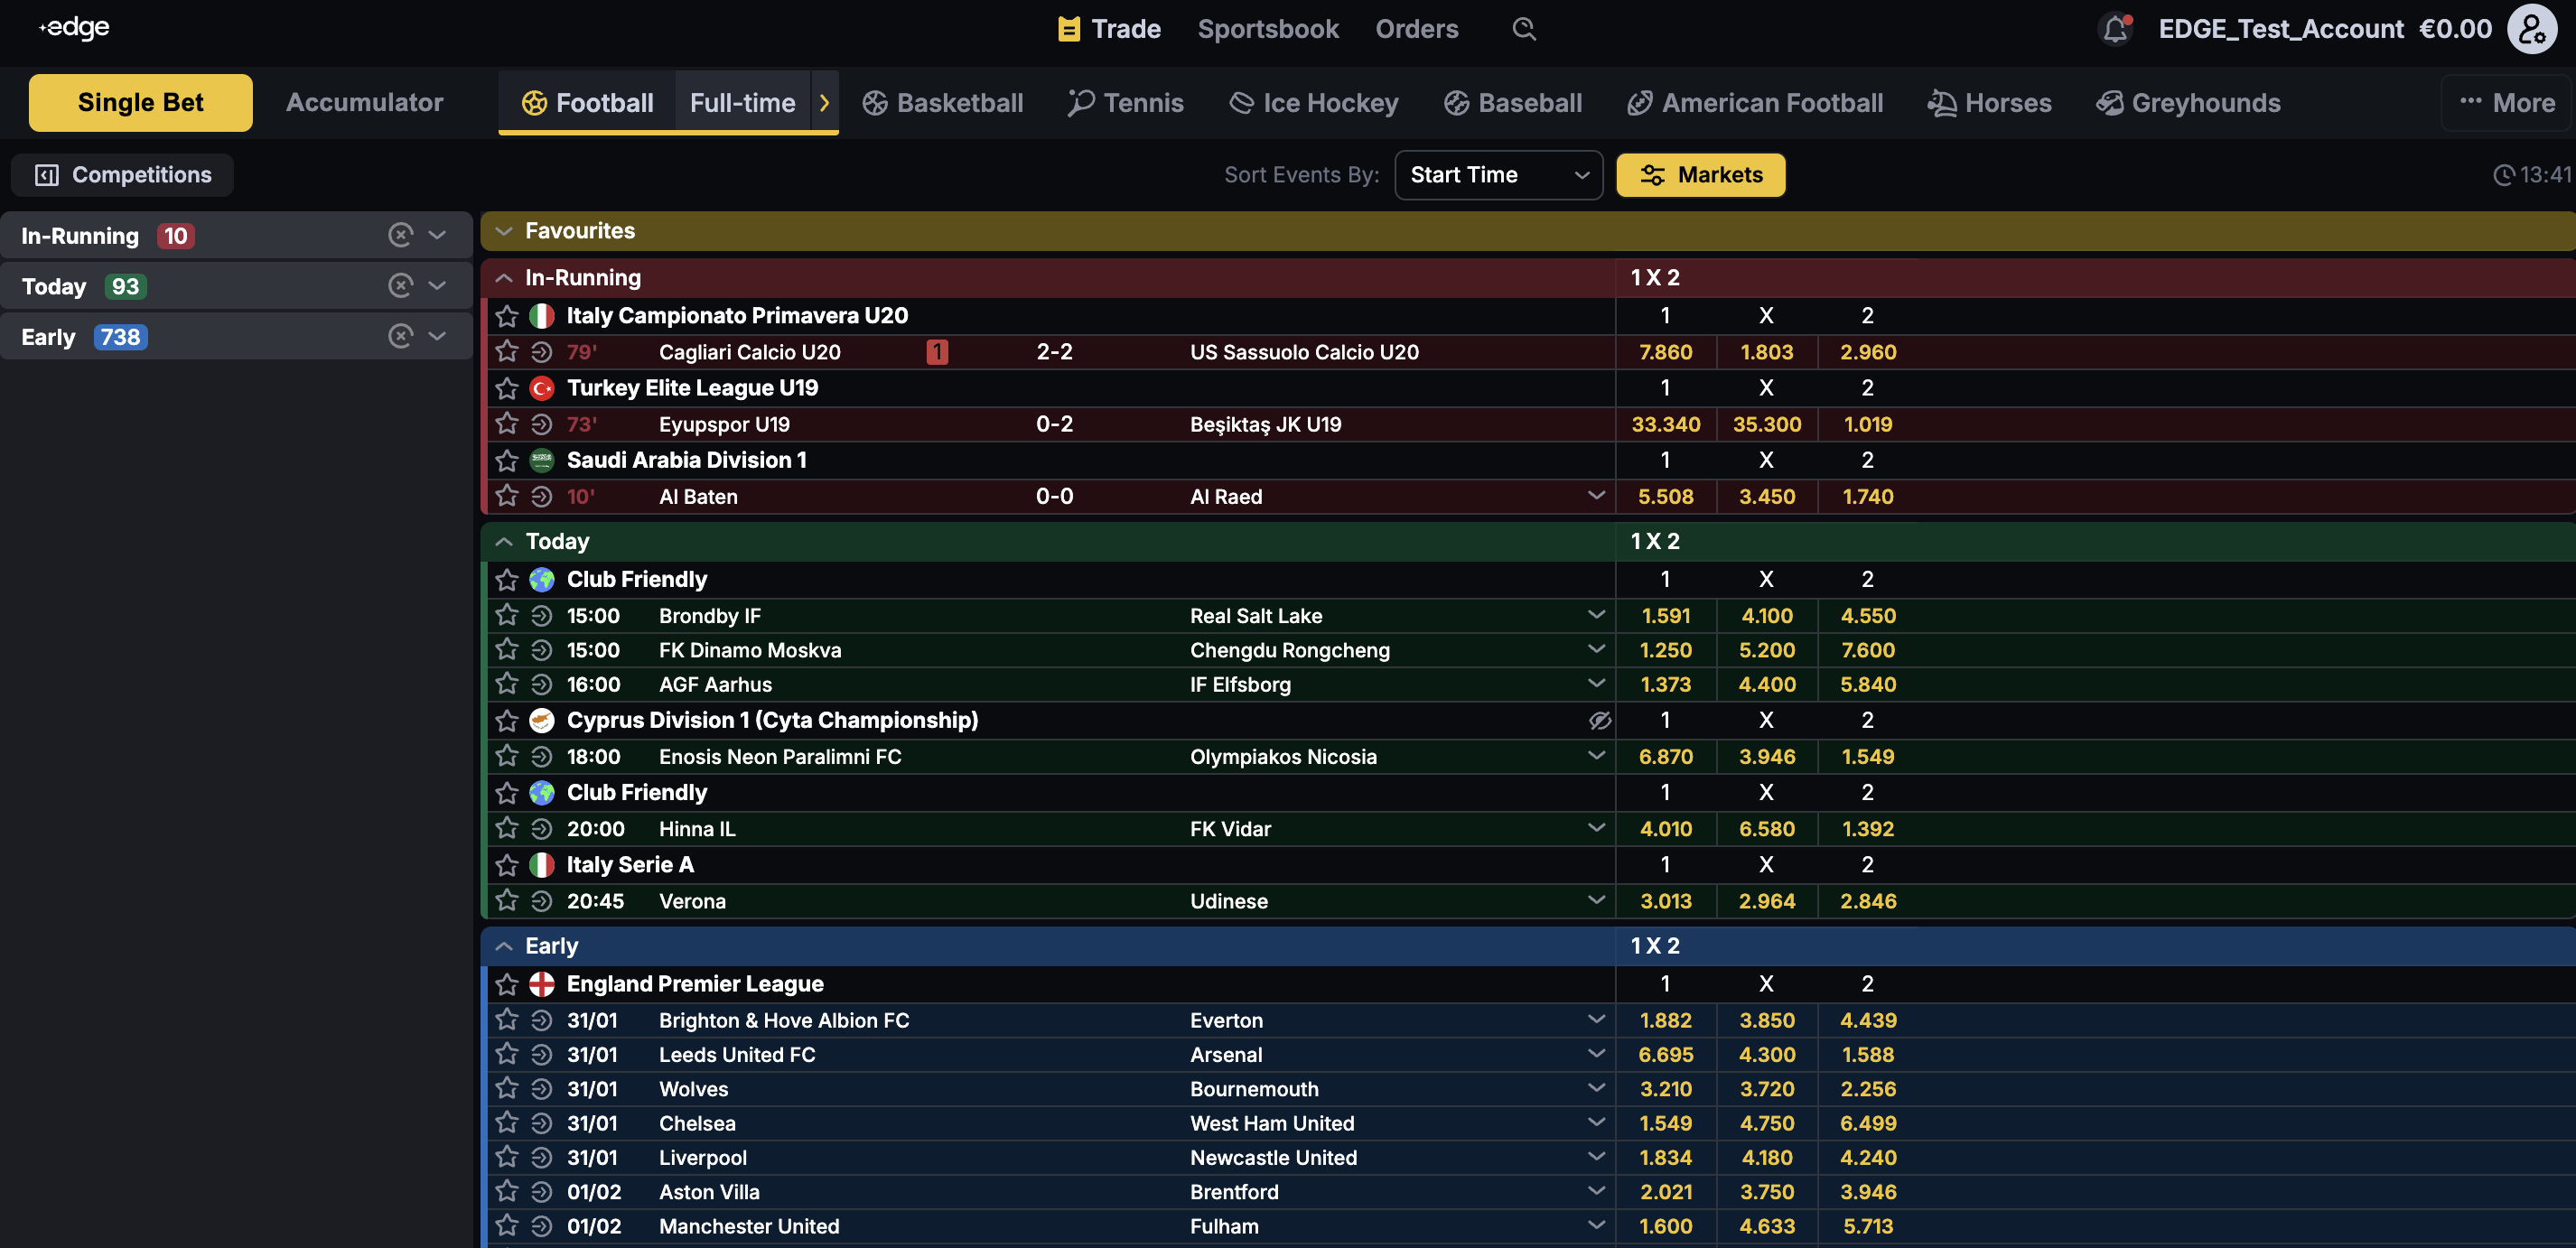Click the Turkey Elite League U19 flag icon
This screenshot has width=2576, height=1248.
(x=541, y=388)
